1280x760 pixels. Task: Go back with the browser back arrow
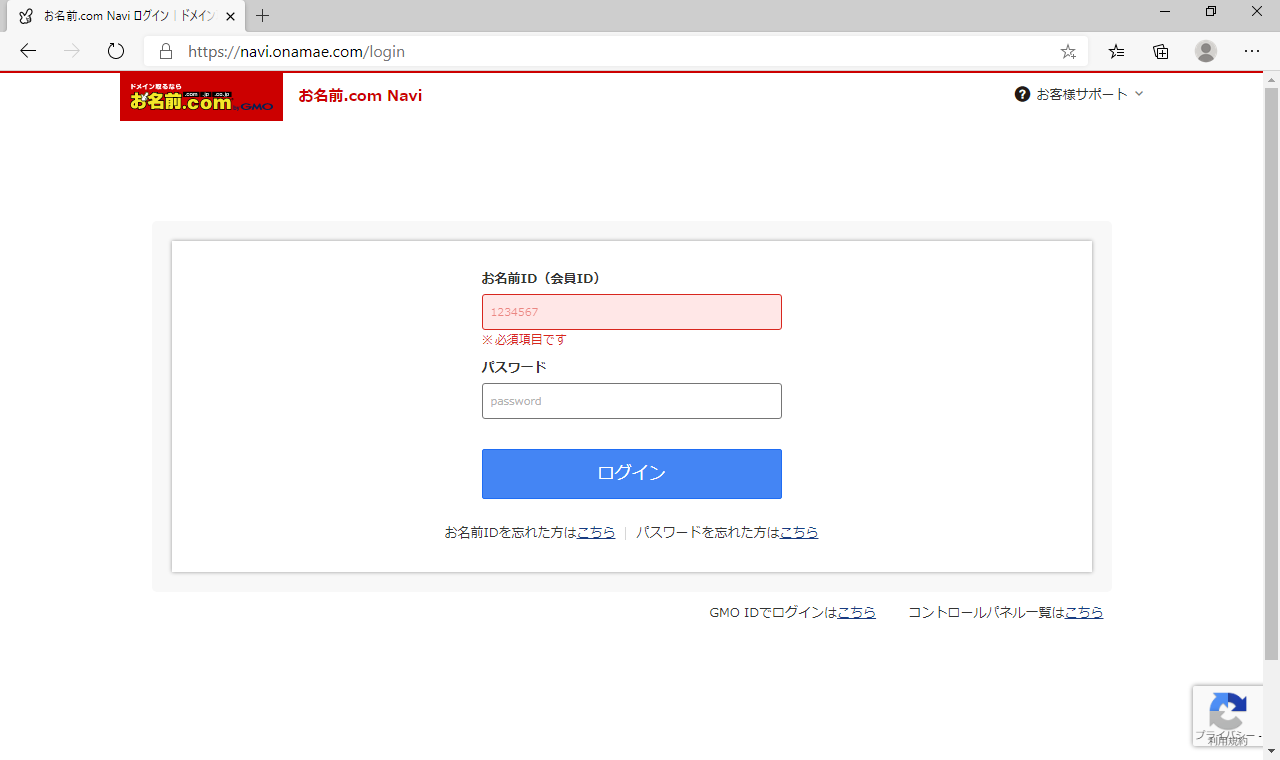click(x=28, y=51)
